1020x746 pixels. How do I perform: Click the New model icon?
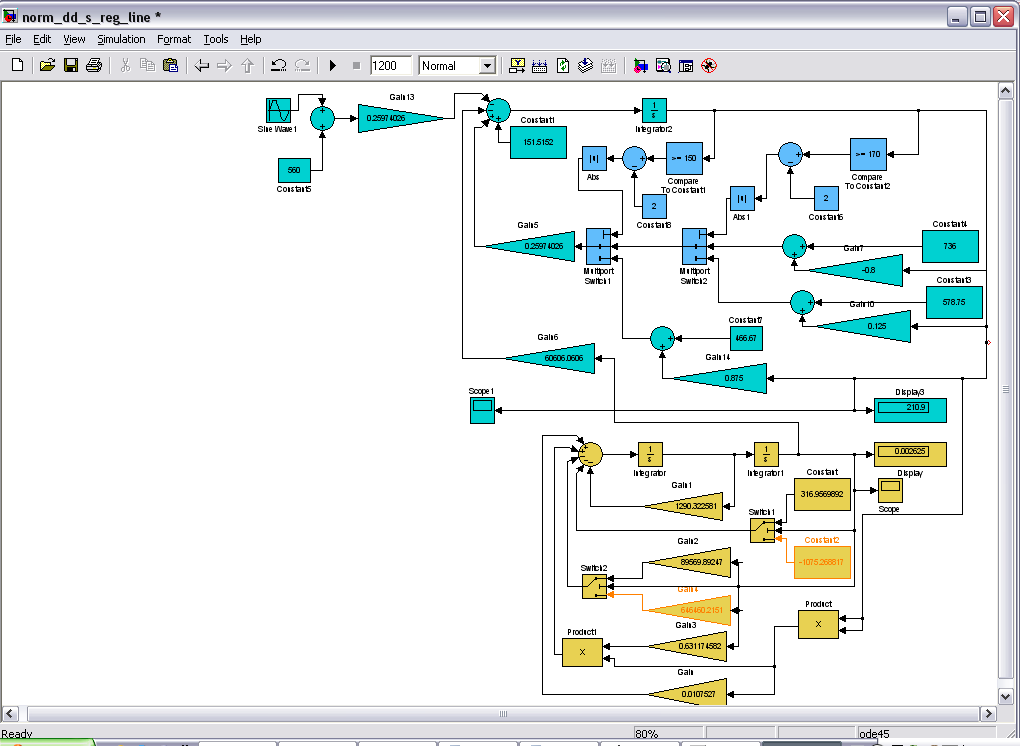17,66
